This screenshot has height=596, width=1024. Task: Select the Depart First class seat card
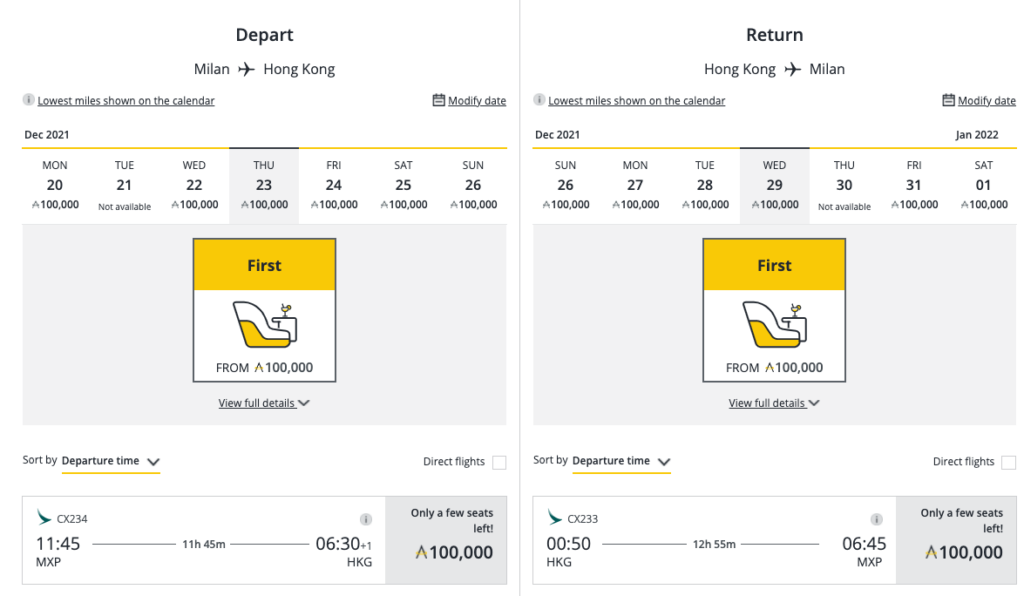point(264,310)
